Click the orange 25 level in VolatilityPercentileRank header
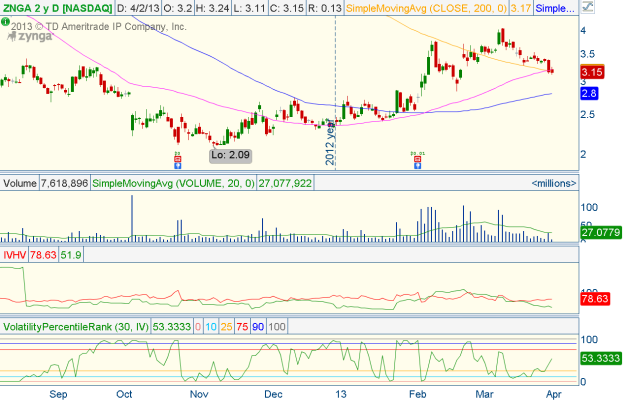This screenshot has width=625, height=400. 226,327
